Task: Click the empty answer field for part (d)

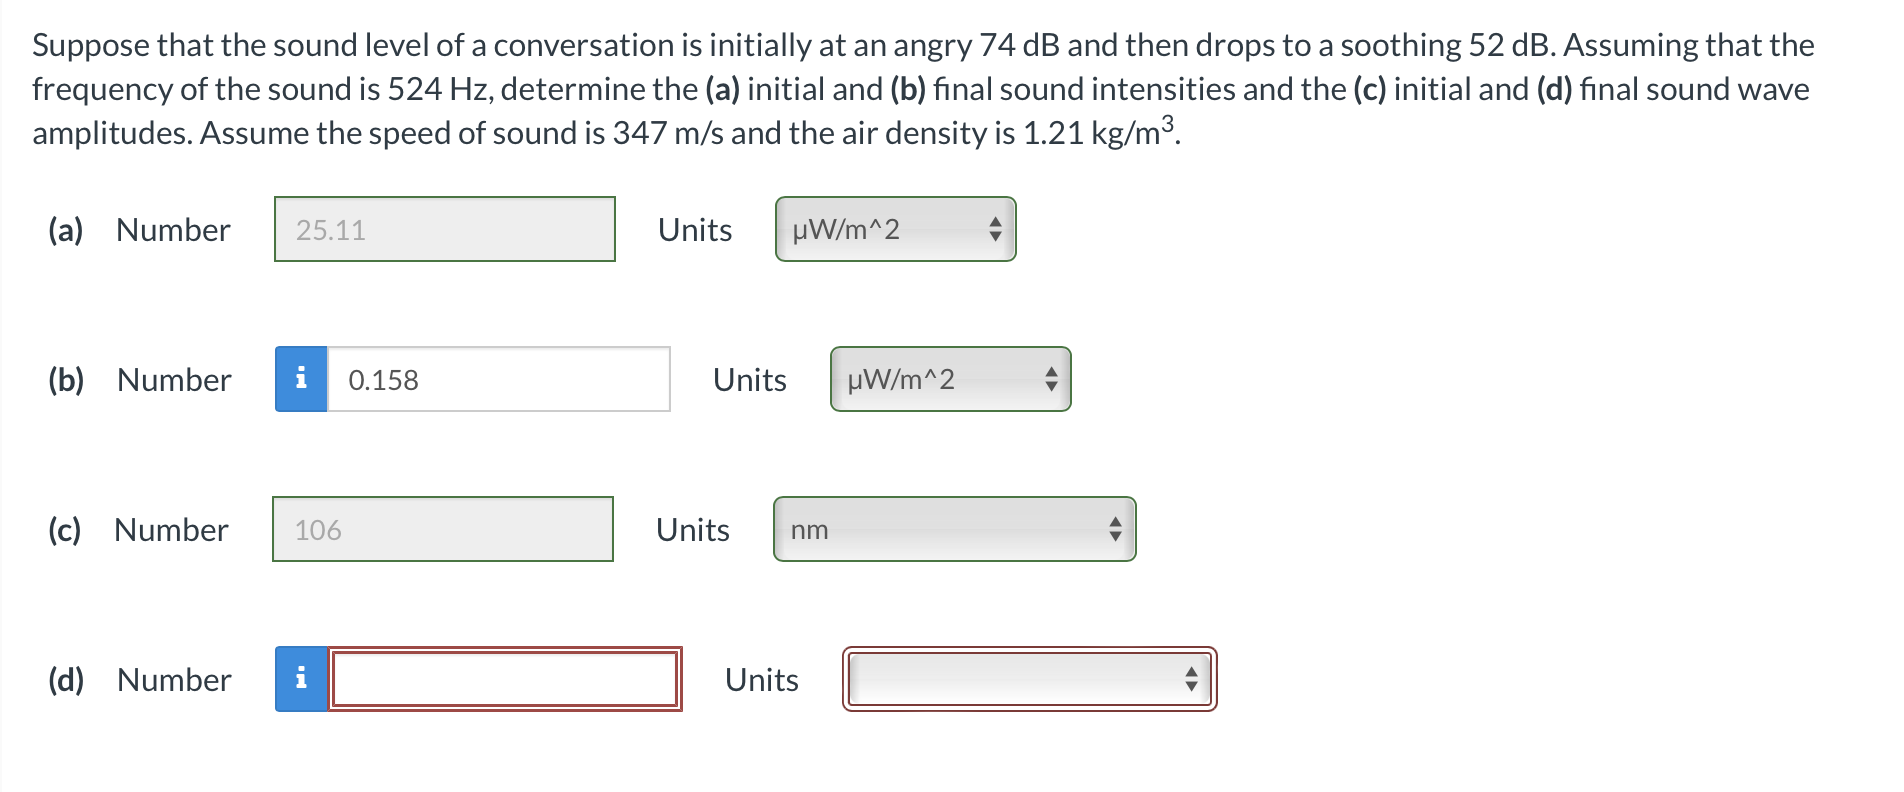Action: click(505, 679)
